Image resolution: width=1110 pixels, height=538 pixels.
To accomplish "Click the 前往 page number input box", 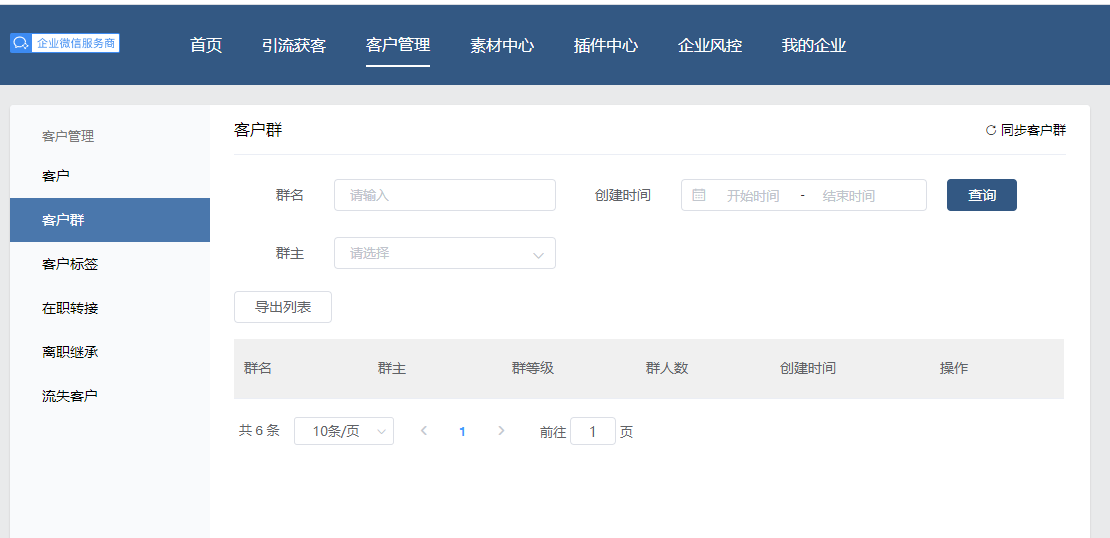I will click(593, 431).
